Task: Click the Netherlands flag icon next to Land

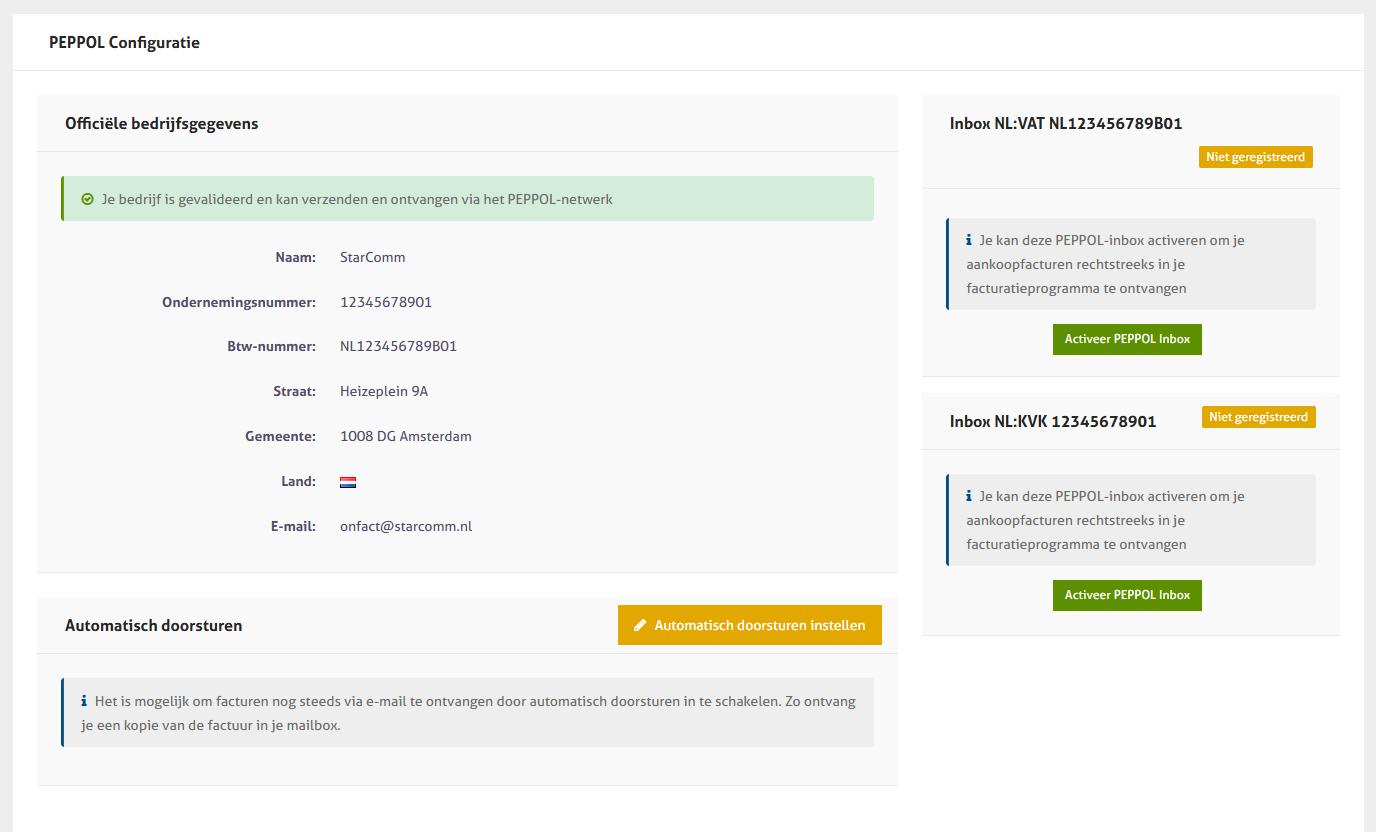Action: [348, 482]
